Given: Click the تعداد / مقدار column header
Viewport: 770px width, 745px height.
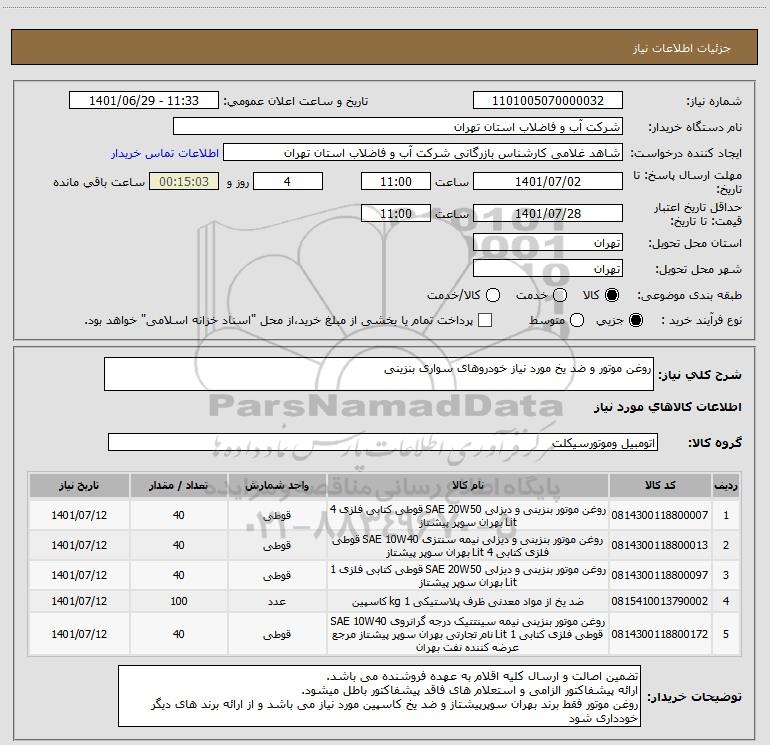Looking at the screenshot, I should tap(178, 485).
